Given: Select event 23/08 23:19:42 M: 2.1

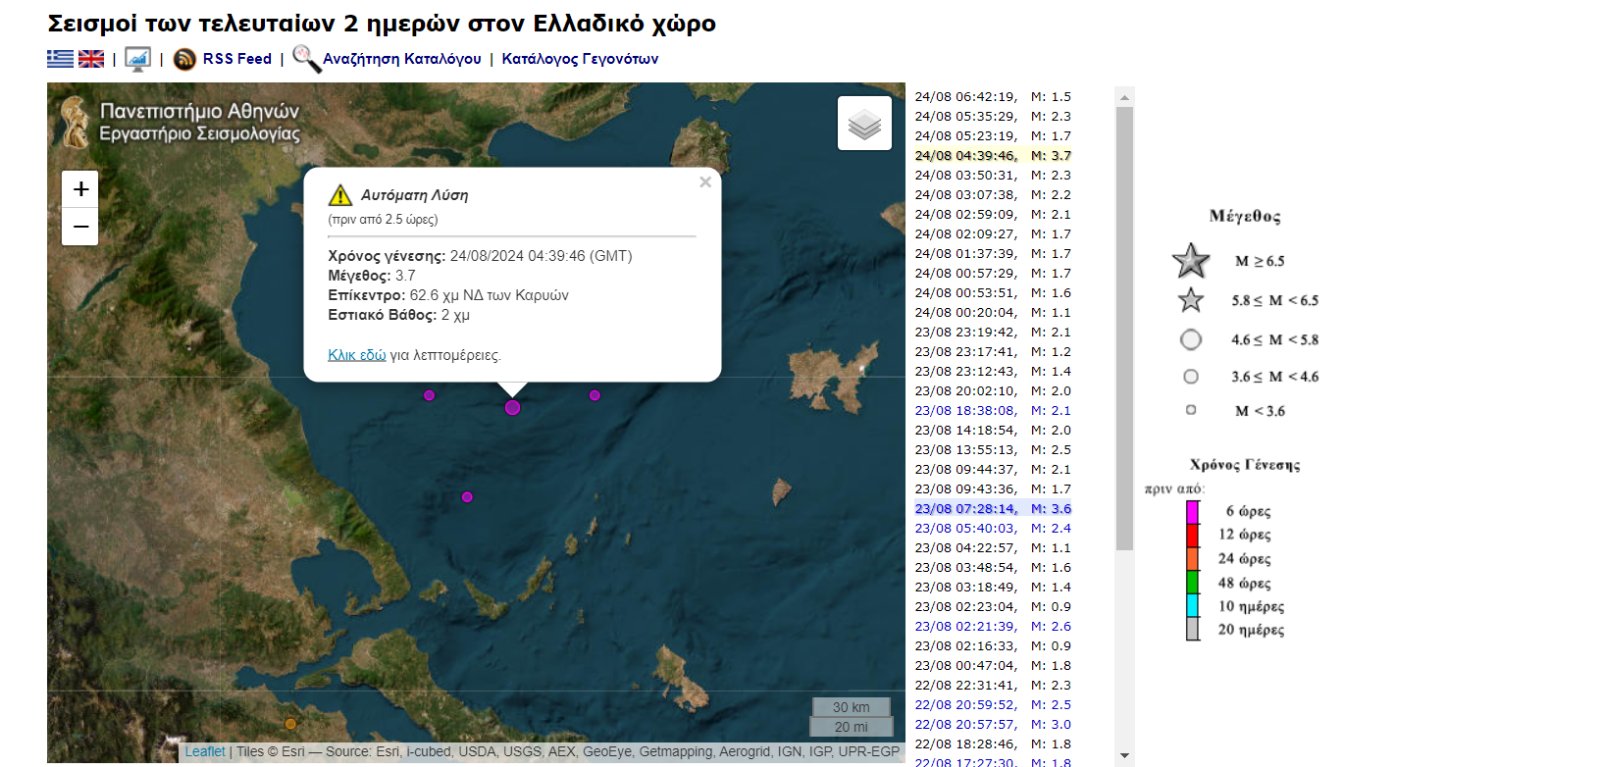Looking at the screenshot, I should click(x=993, y=332).
